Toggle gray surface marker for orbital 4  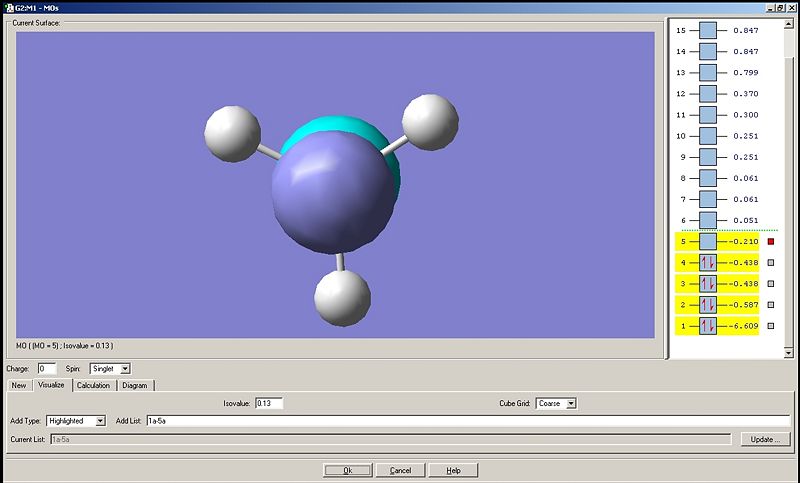pyautogui.click(x=771, y=263)
